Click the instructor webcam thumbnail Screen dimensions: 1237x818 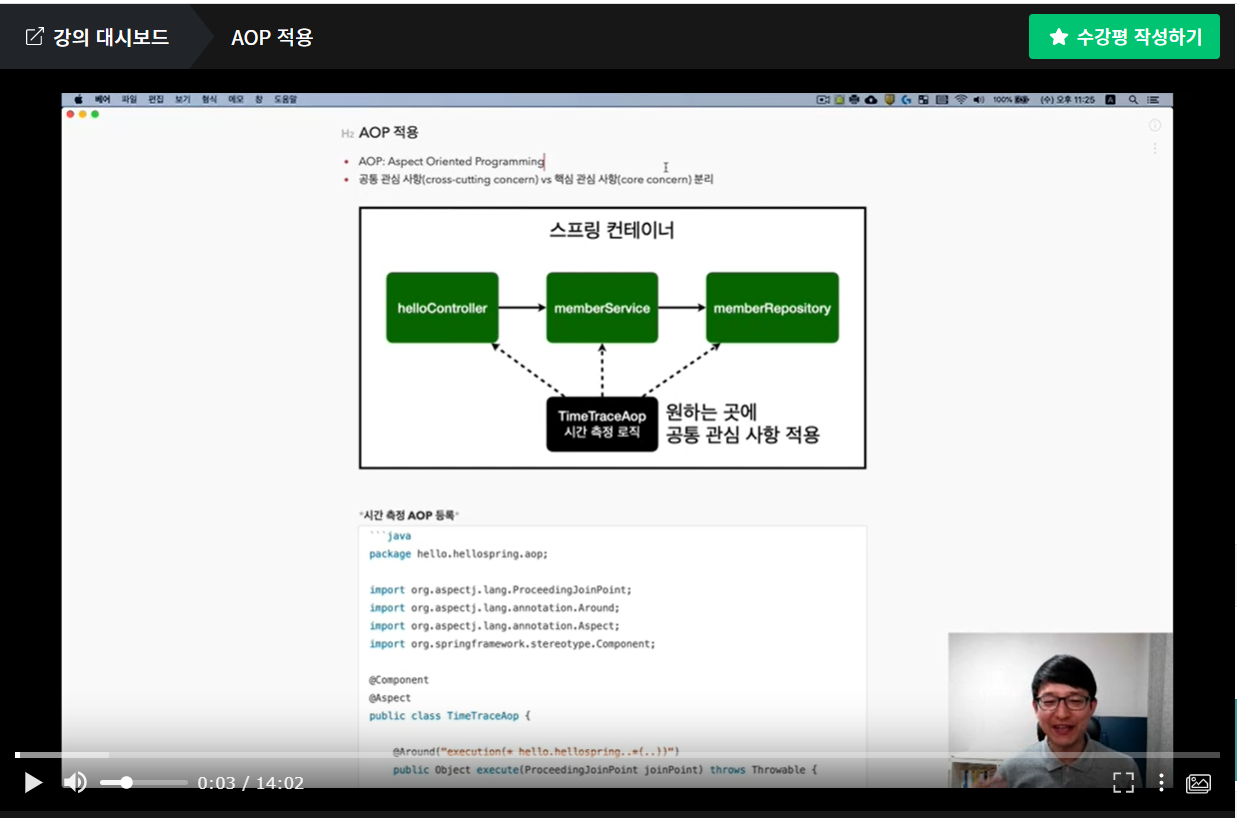(1060, 710)
